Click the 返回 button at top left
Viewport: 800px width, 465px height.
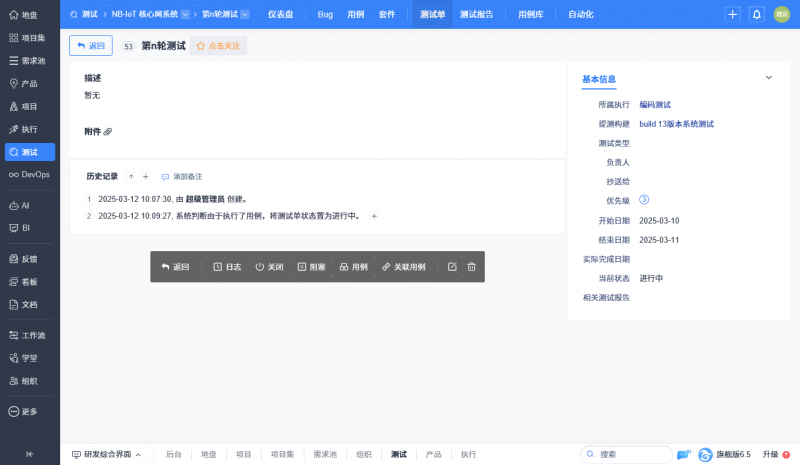[x=91, y=46]
